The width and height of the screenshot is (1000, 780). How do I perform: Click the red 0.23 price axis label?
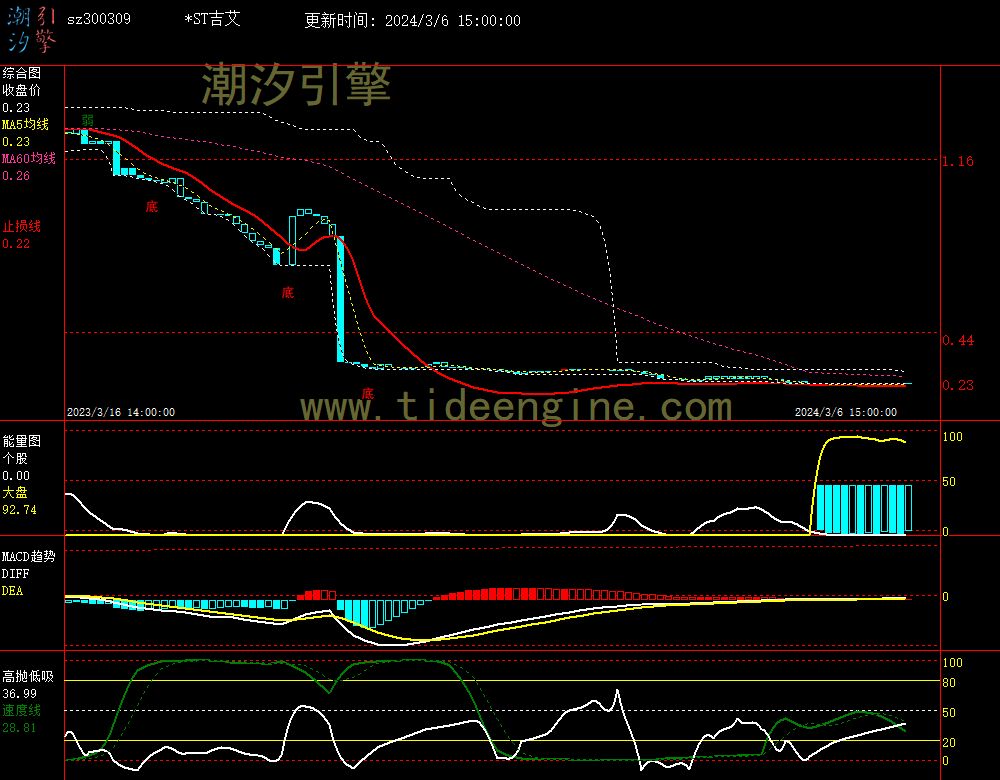pyautogui.click(x=958, y=385)
